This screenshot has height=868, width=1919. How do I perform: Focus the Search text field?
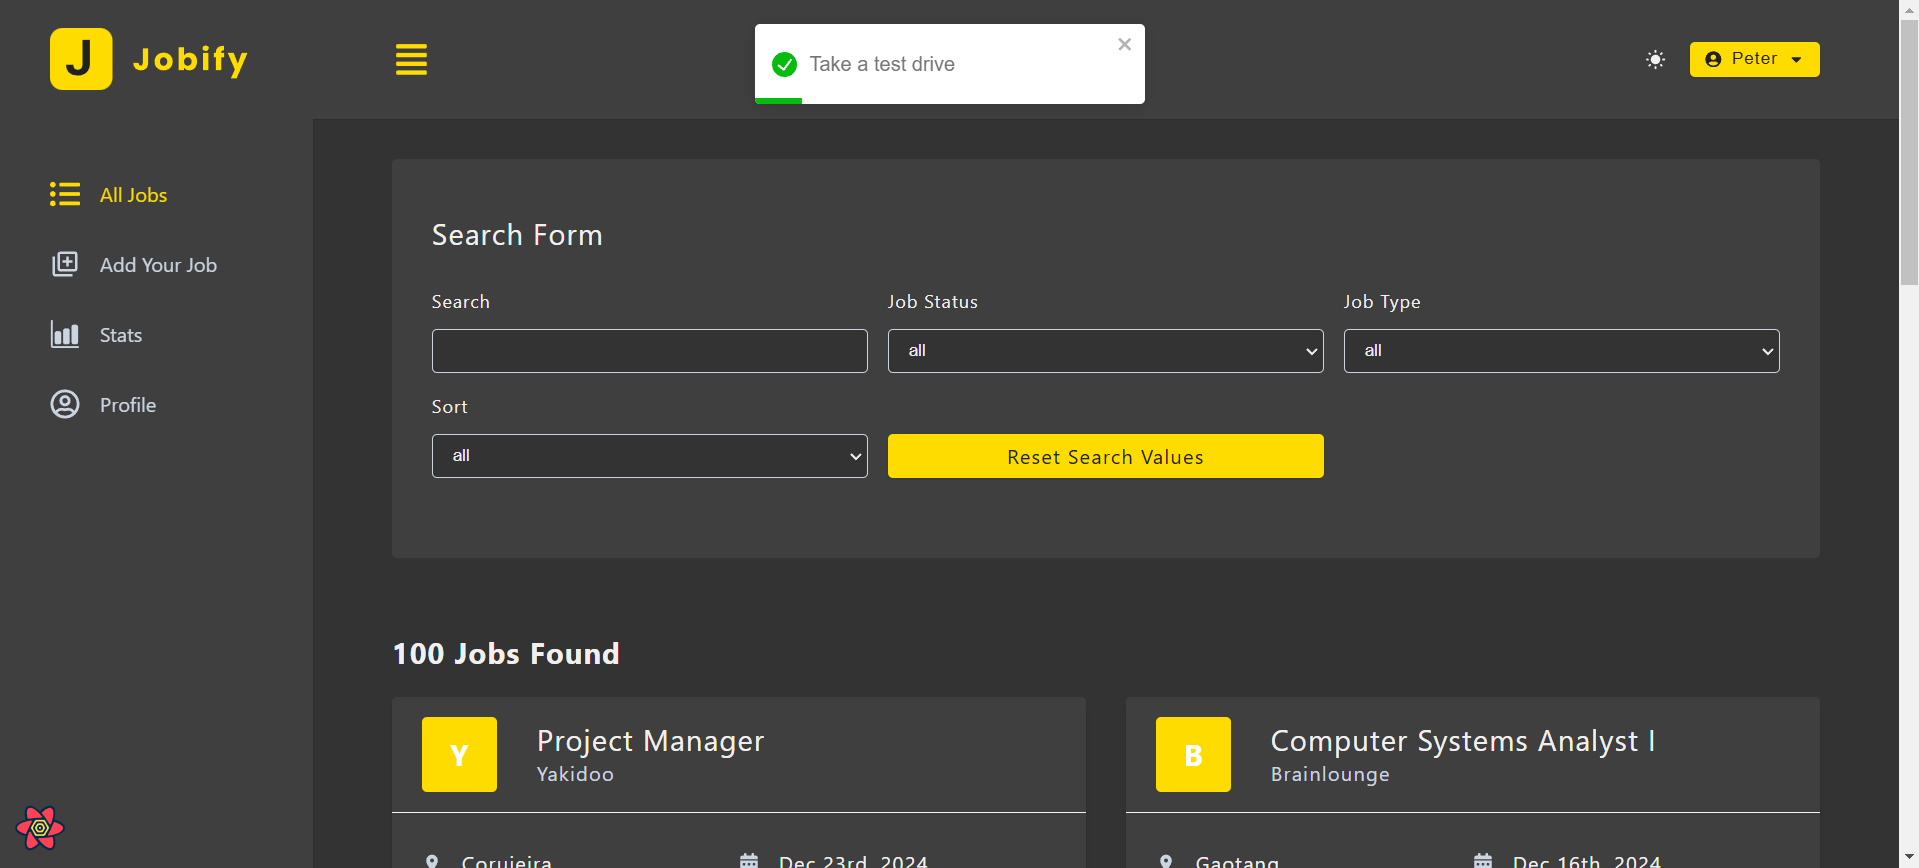(x=649, y=351)
